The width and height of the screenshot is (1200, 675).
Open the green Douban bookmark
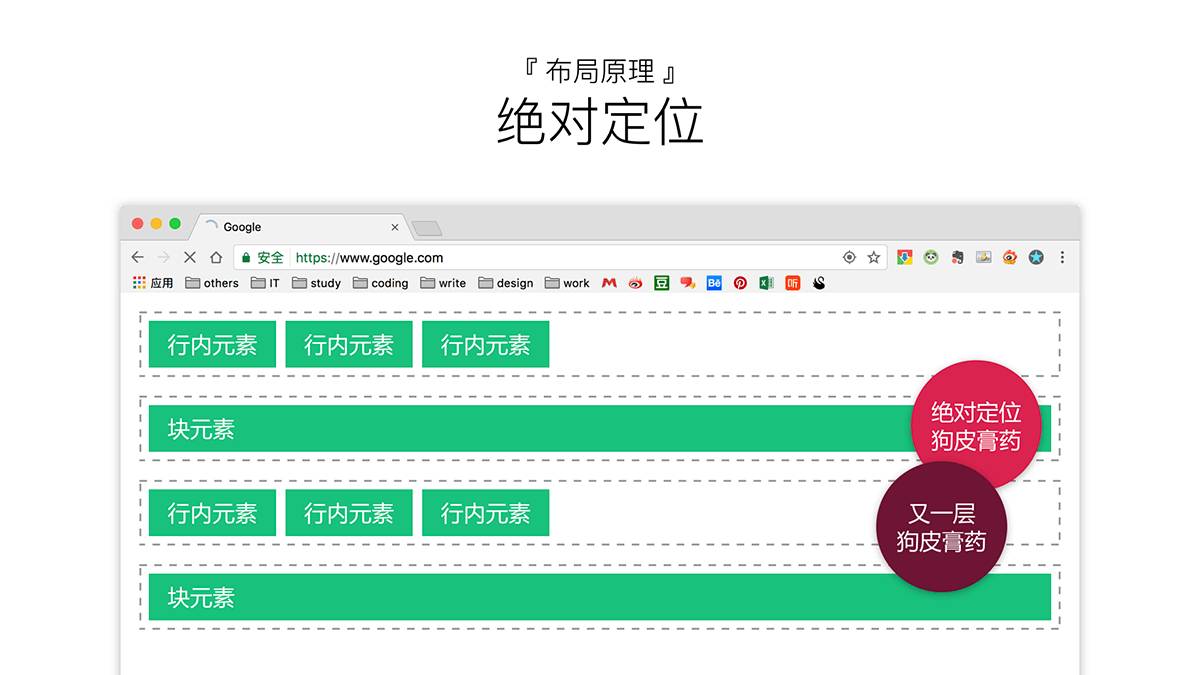click(x=661, y=283)
